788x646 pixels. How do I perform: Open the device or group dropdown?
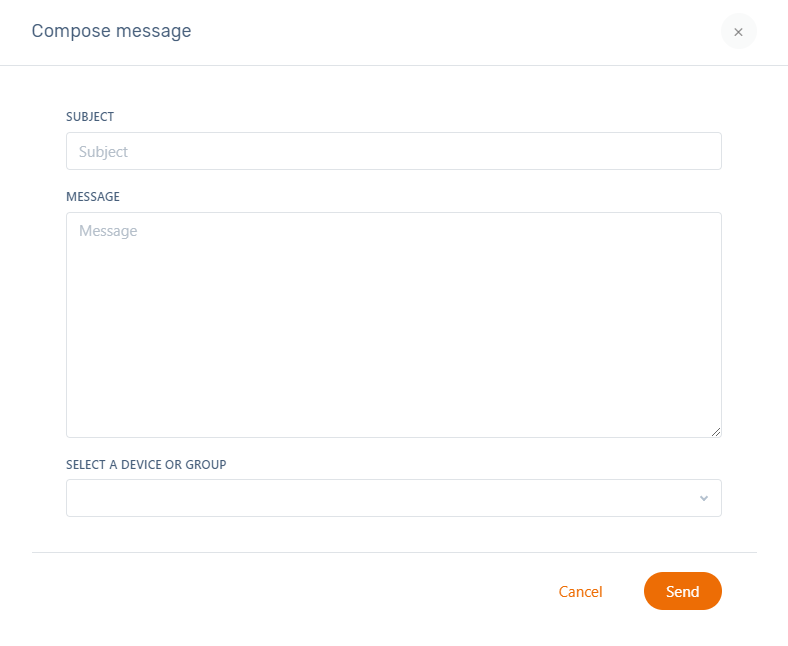(x=393, y=498)
